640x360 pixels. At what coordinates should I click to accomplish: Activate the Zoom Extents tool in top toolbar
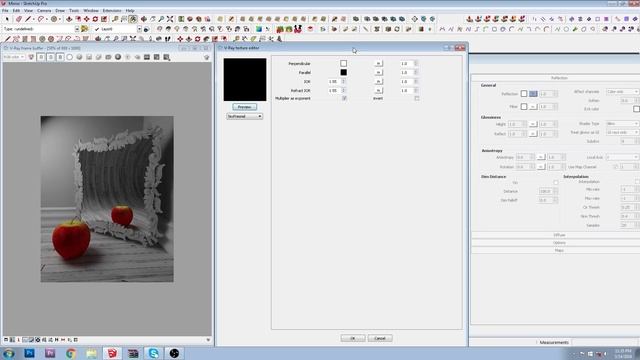pyautogui.click(x=170, y=19)
